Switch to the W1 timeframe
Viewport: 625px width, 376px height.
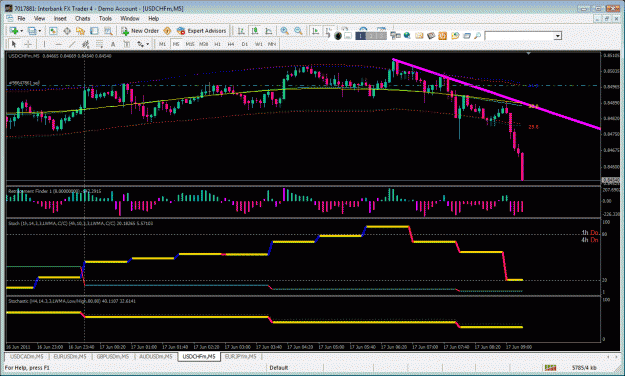259,44
